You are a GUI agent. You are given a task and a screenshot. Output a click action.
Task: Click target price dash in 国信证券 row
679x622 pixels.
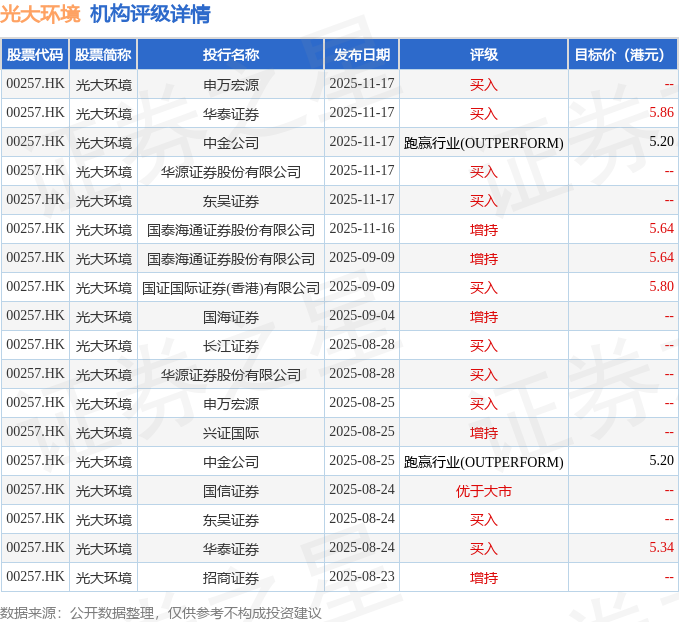669,490
